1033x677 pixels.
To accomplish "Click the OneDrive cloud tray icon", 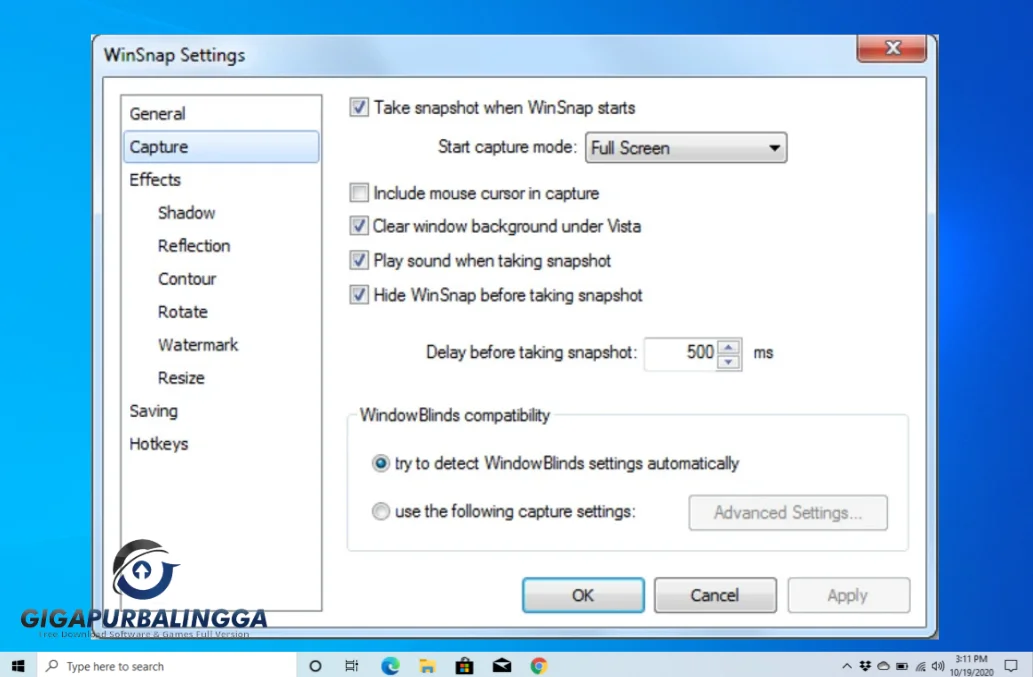I will (x=883, y=666).
